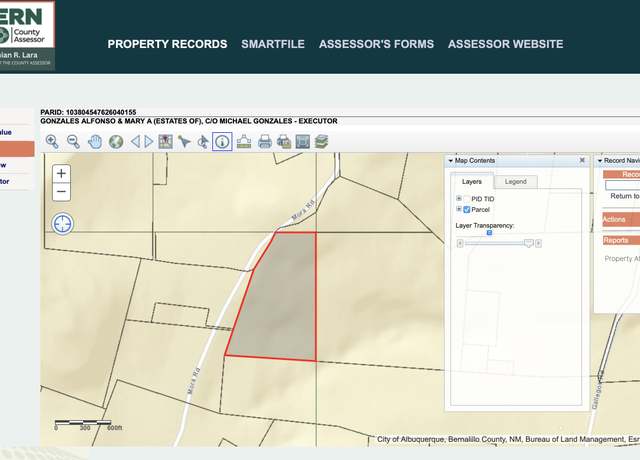
Task: Go to next map extent arrow
Action: click(x=149, y=142)
